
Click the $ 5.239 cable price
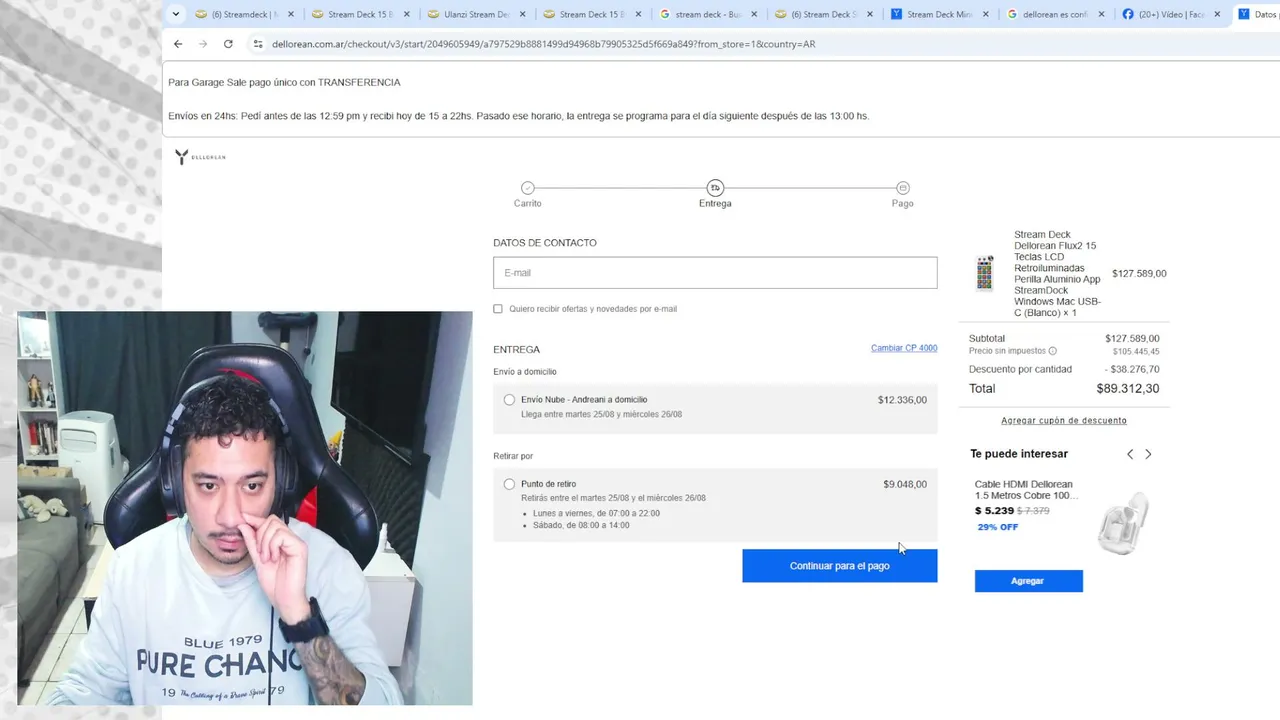[x=994, y=511]
